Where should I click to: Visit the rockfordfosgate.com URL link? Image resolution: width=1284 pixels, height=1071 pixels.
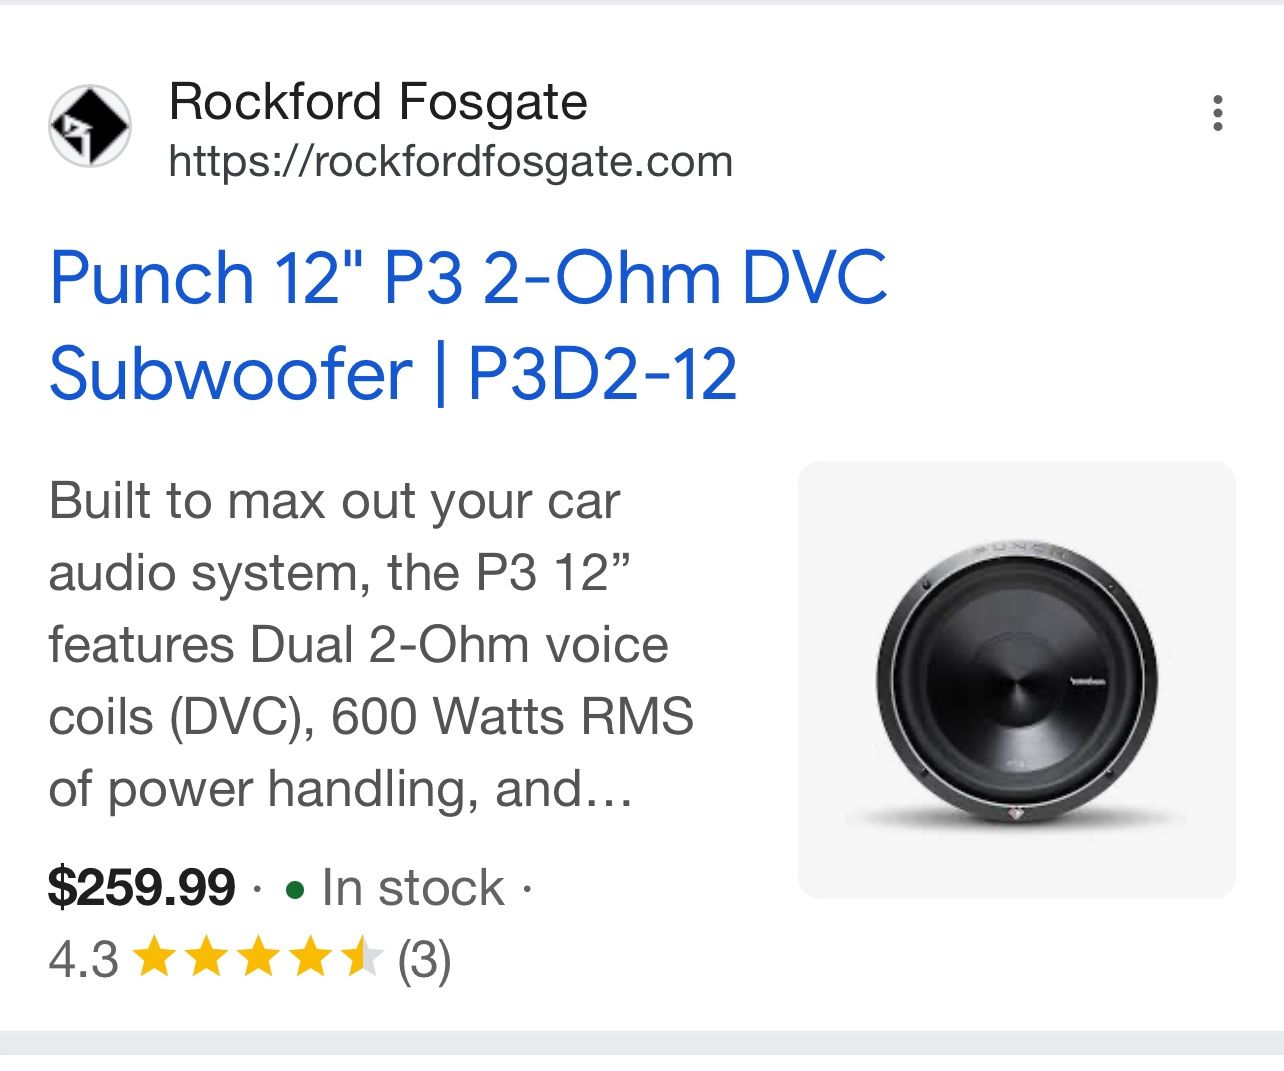[451, 160]
